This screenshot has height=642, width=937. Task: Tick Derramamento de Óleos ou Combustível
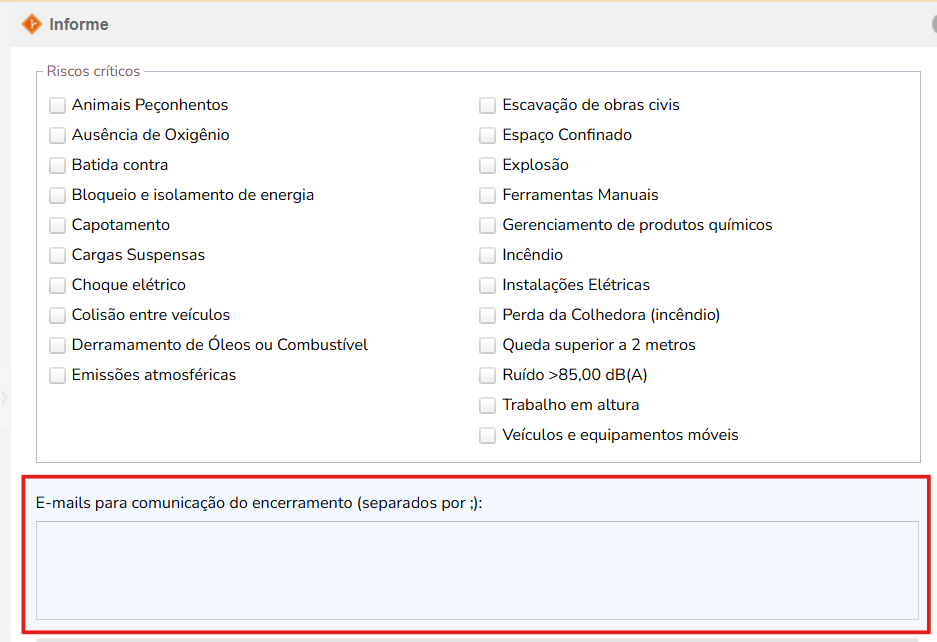click(x=58, y=345)
